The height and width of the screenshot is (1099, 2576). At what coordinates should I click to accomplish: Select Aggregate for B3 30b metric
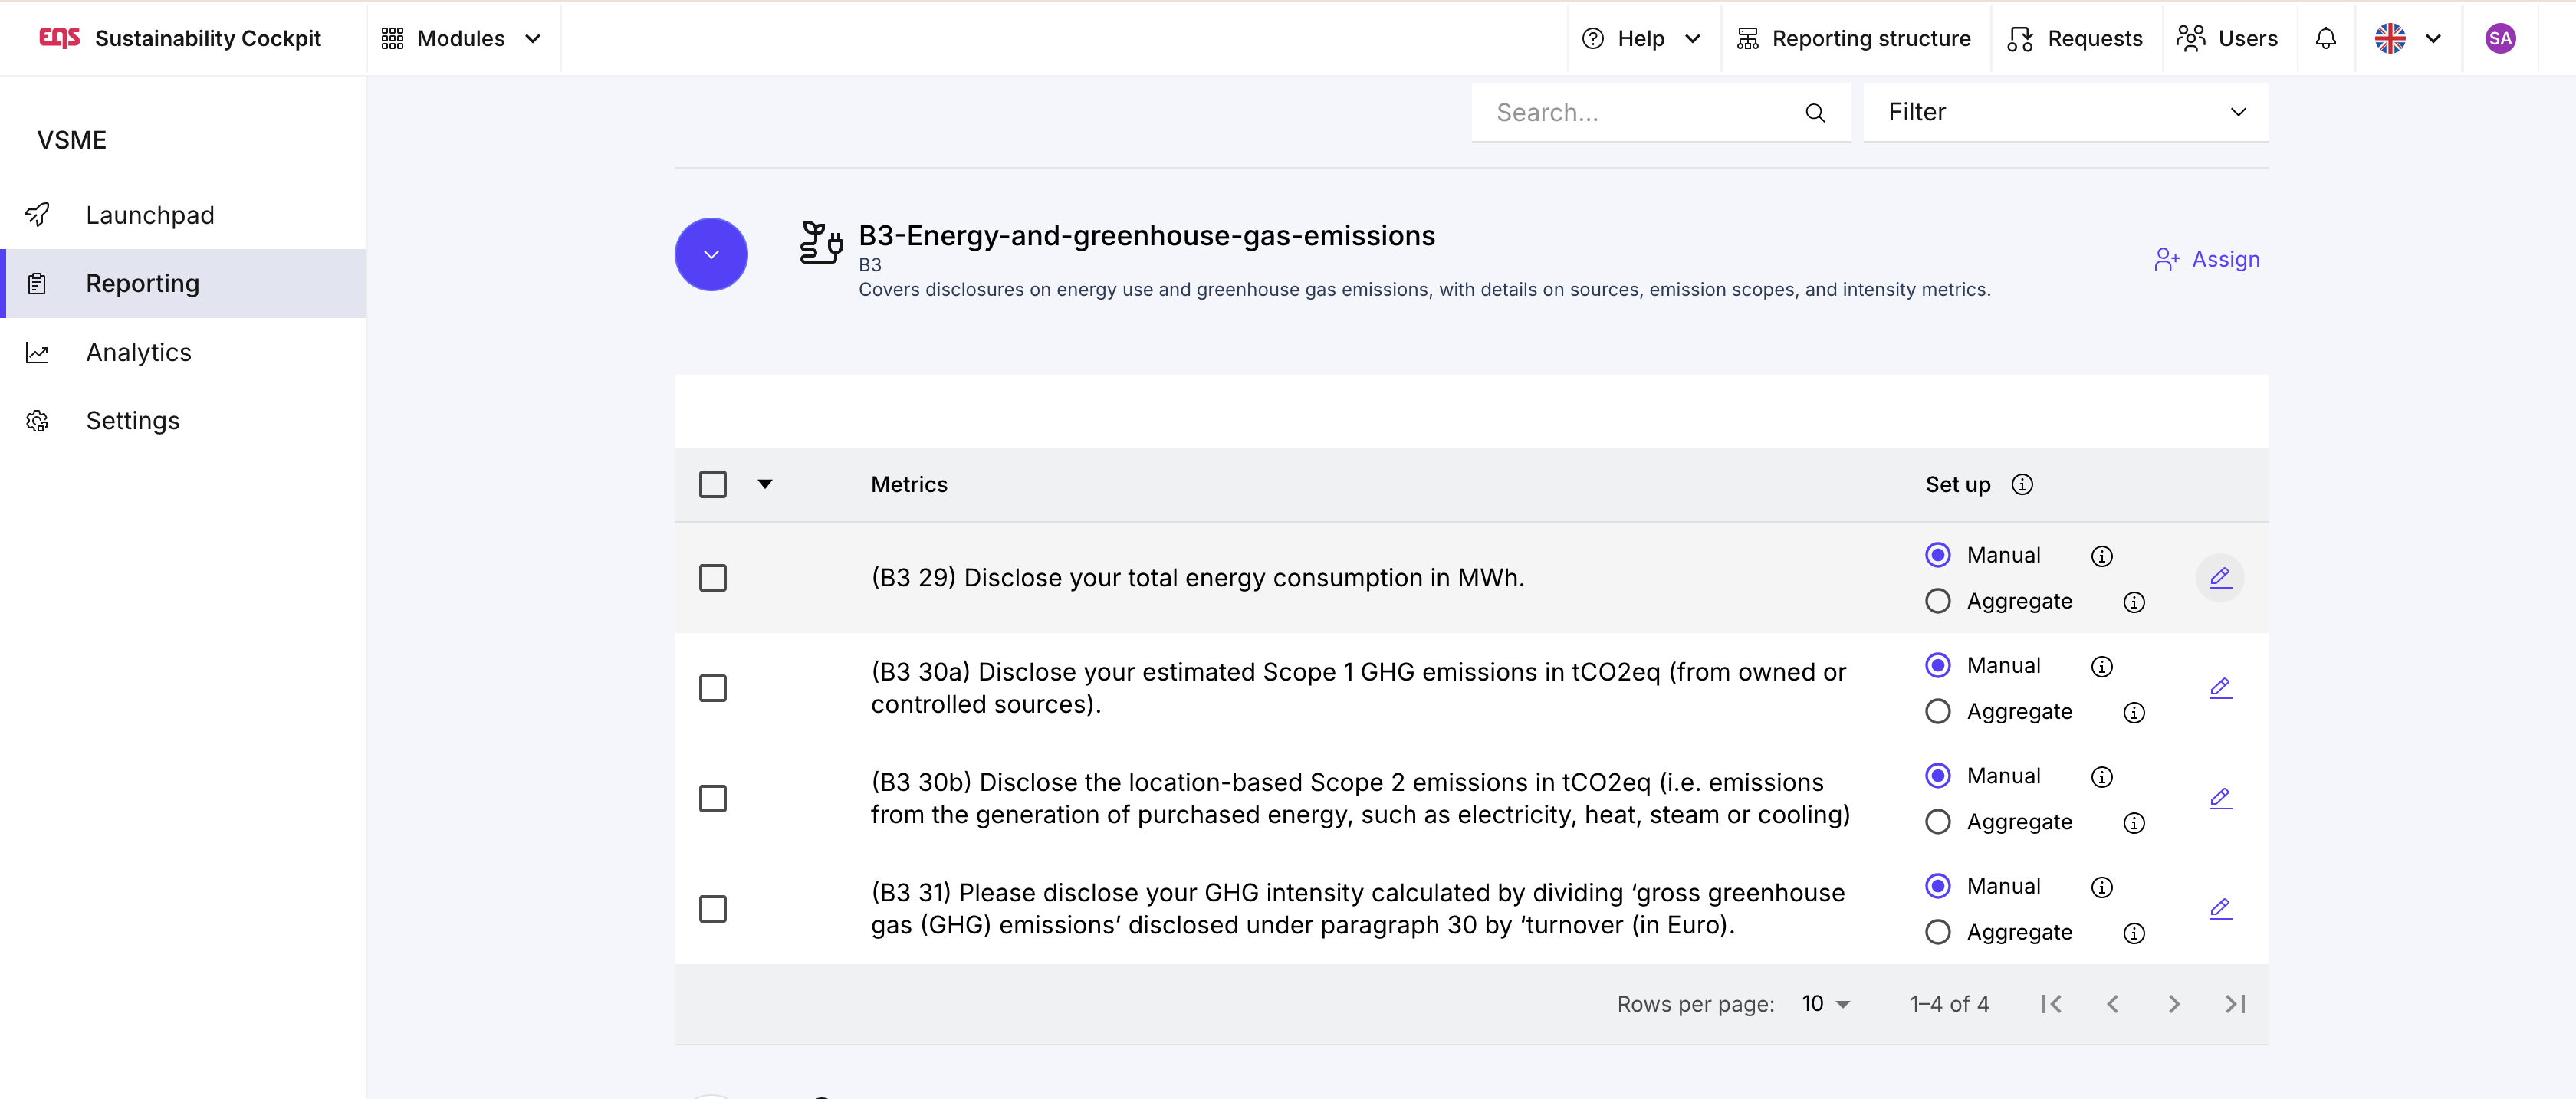1937,822
